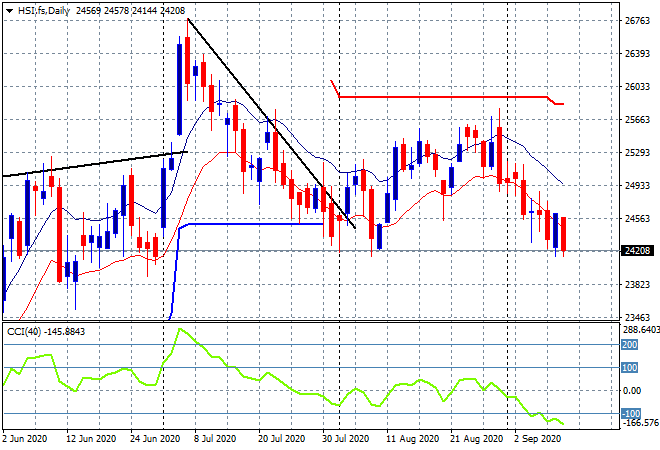The image size is (660, 450).
Task: Click price axis label 24563
Action: pyautogui.click(x=637, y=218)
